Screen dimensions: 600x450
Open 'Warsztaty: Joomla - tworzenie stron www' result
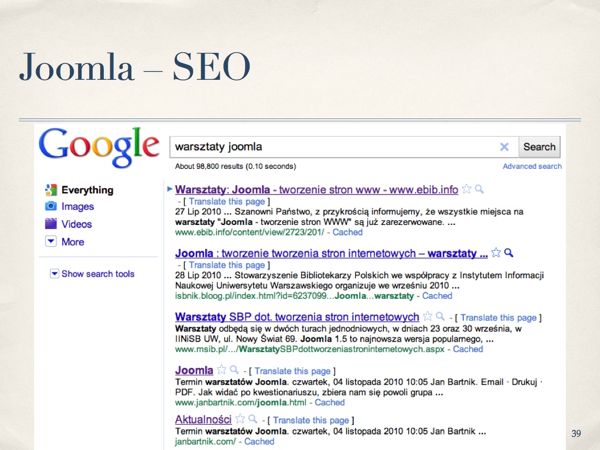pyautogui.click(x=316, y=189)
